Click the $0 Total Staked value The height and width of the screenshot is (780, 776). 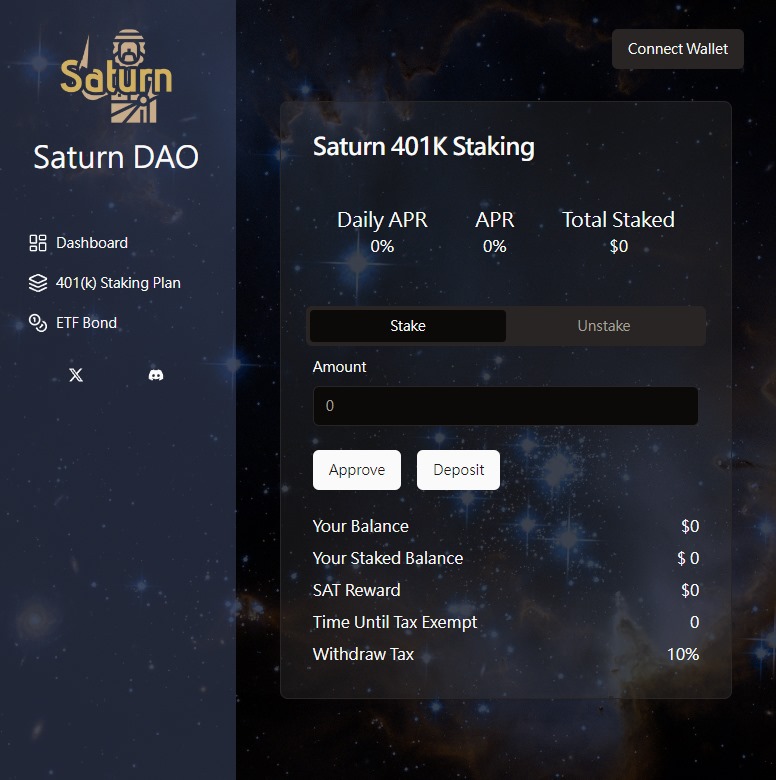(619, 246)
